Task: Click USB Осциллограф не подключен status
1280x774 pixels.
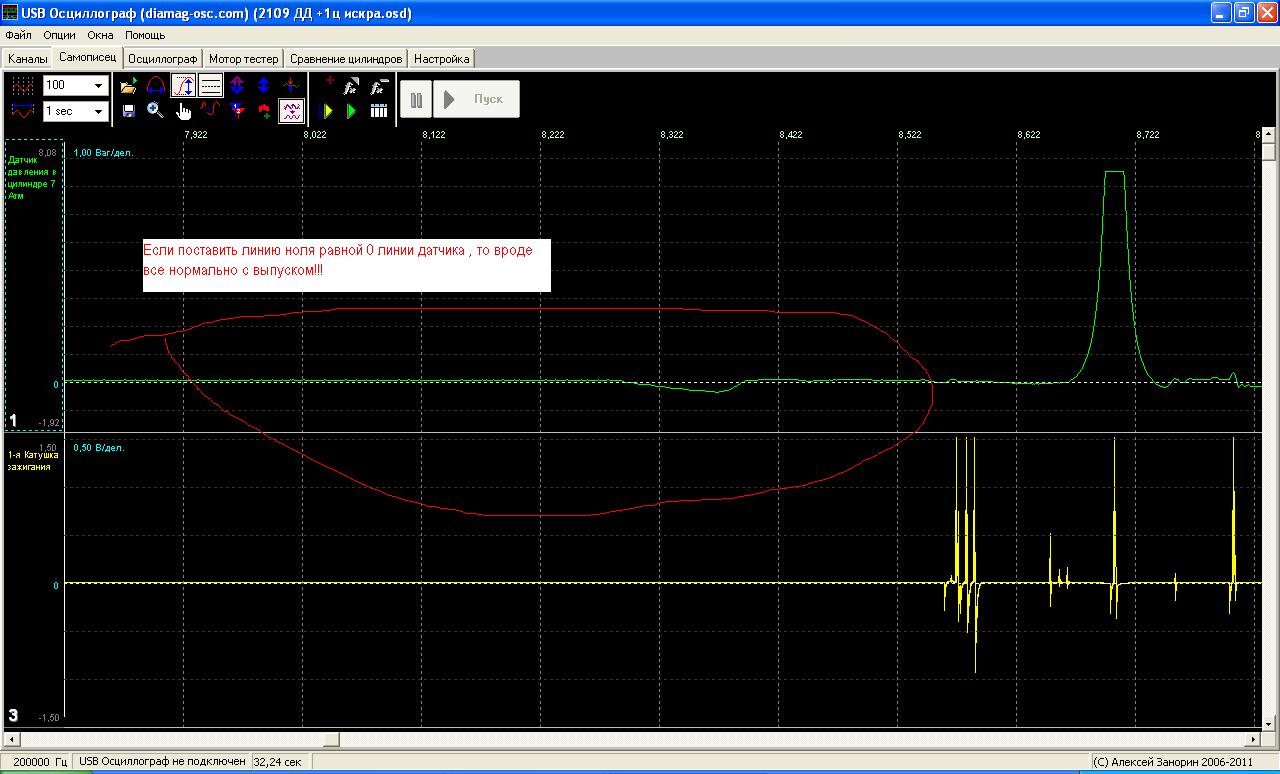Action: coord(163,762)
